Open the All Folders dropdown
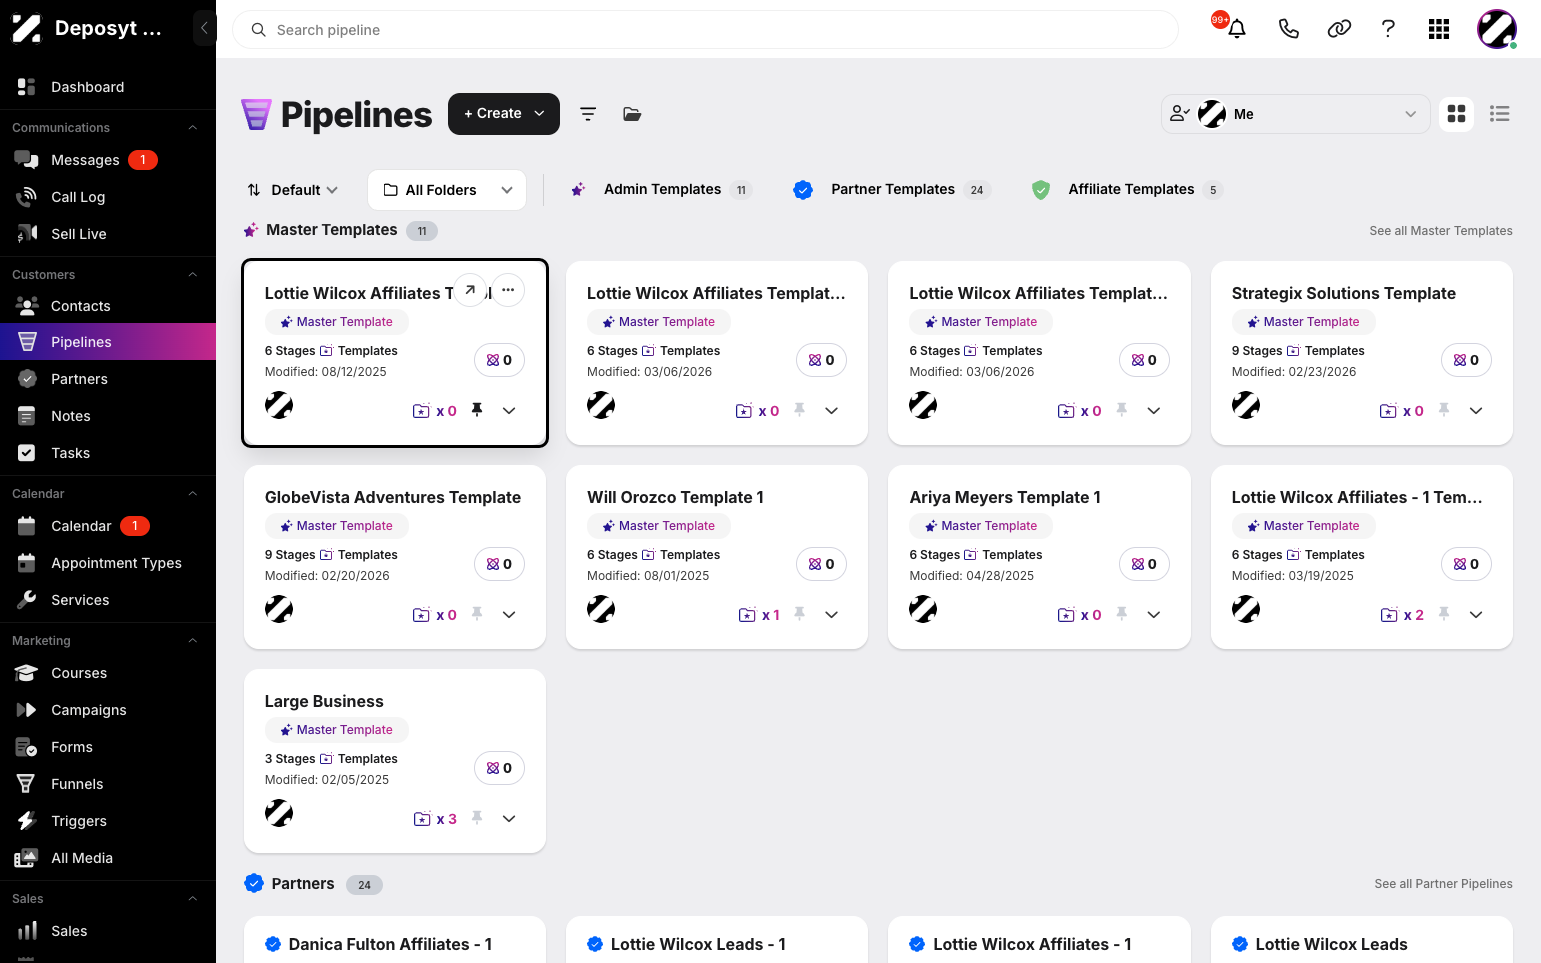Viewport: 1541px width, 963px height. [x=447, y=190]
